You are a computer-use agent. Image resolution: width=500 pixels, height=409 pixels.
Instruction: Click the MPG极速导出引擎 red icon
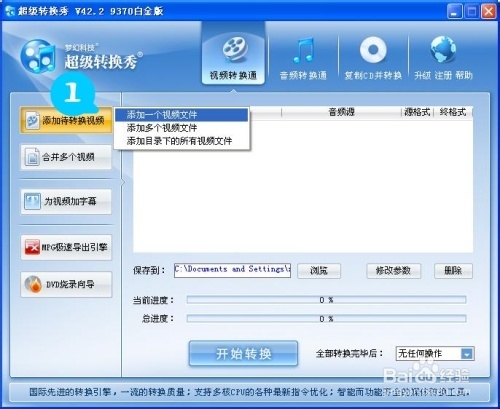pyautogui.click(x=32, y=247)
